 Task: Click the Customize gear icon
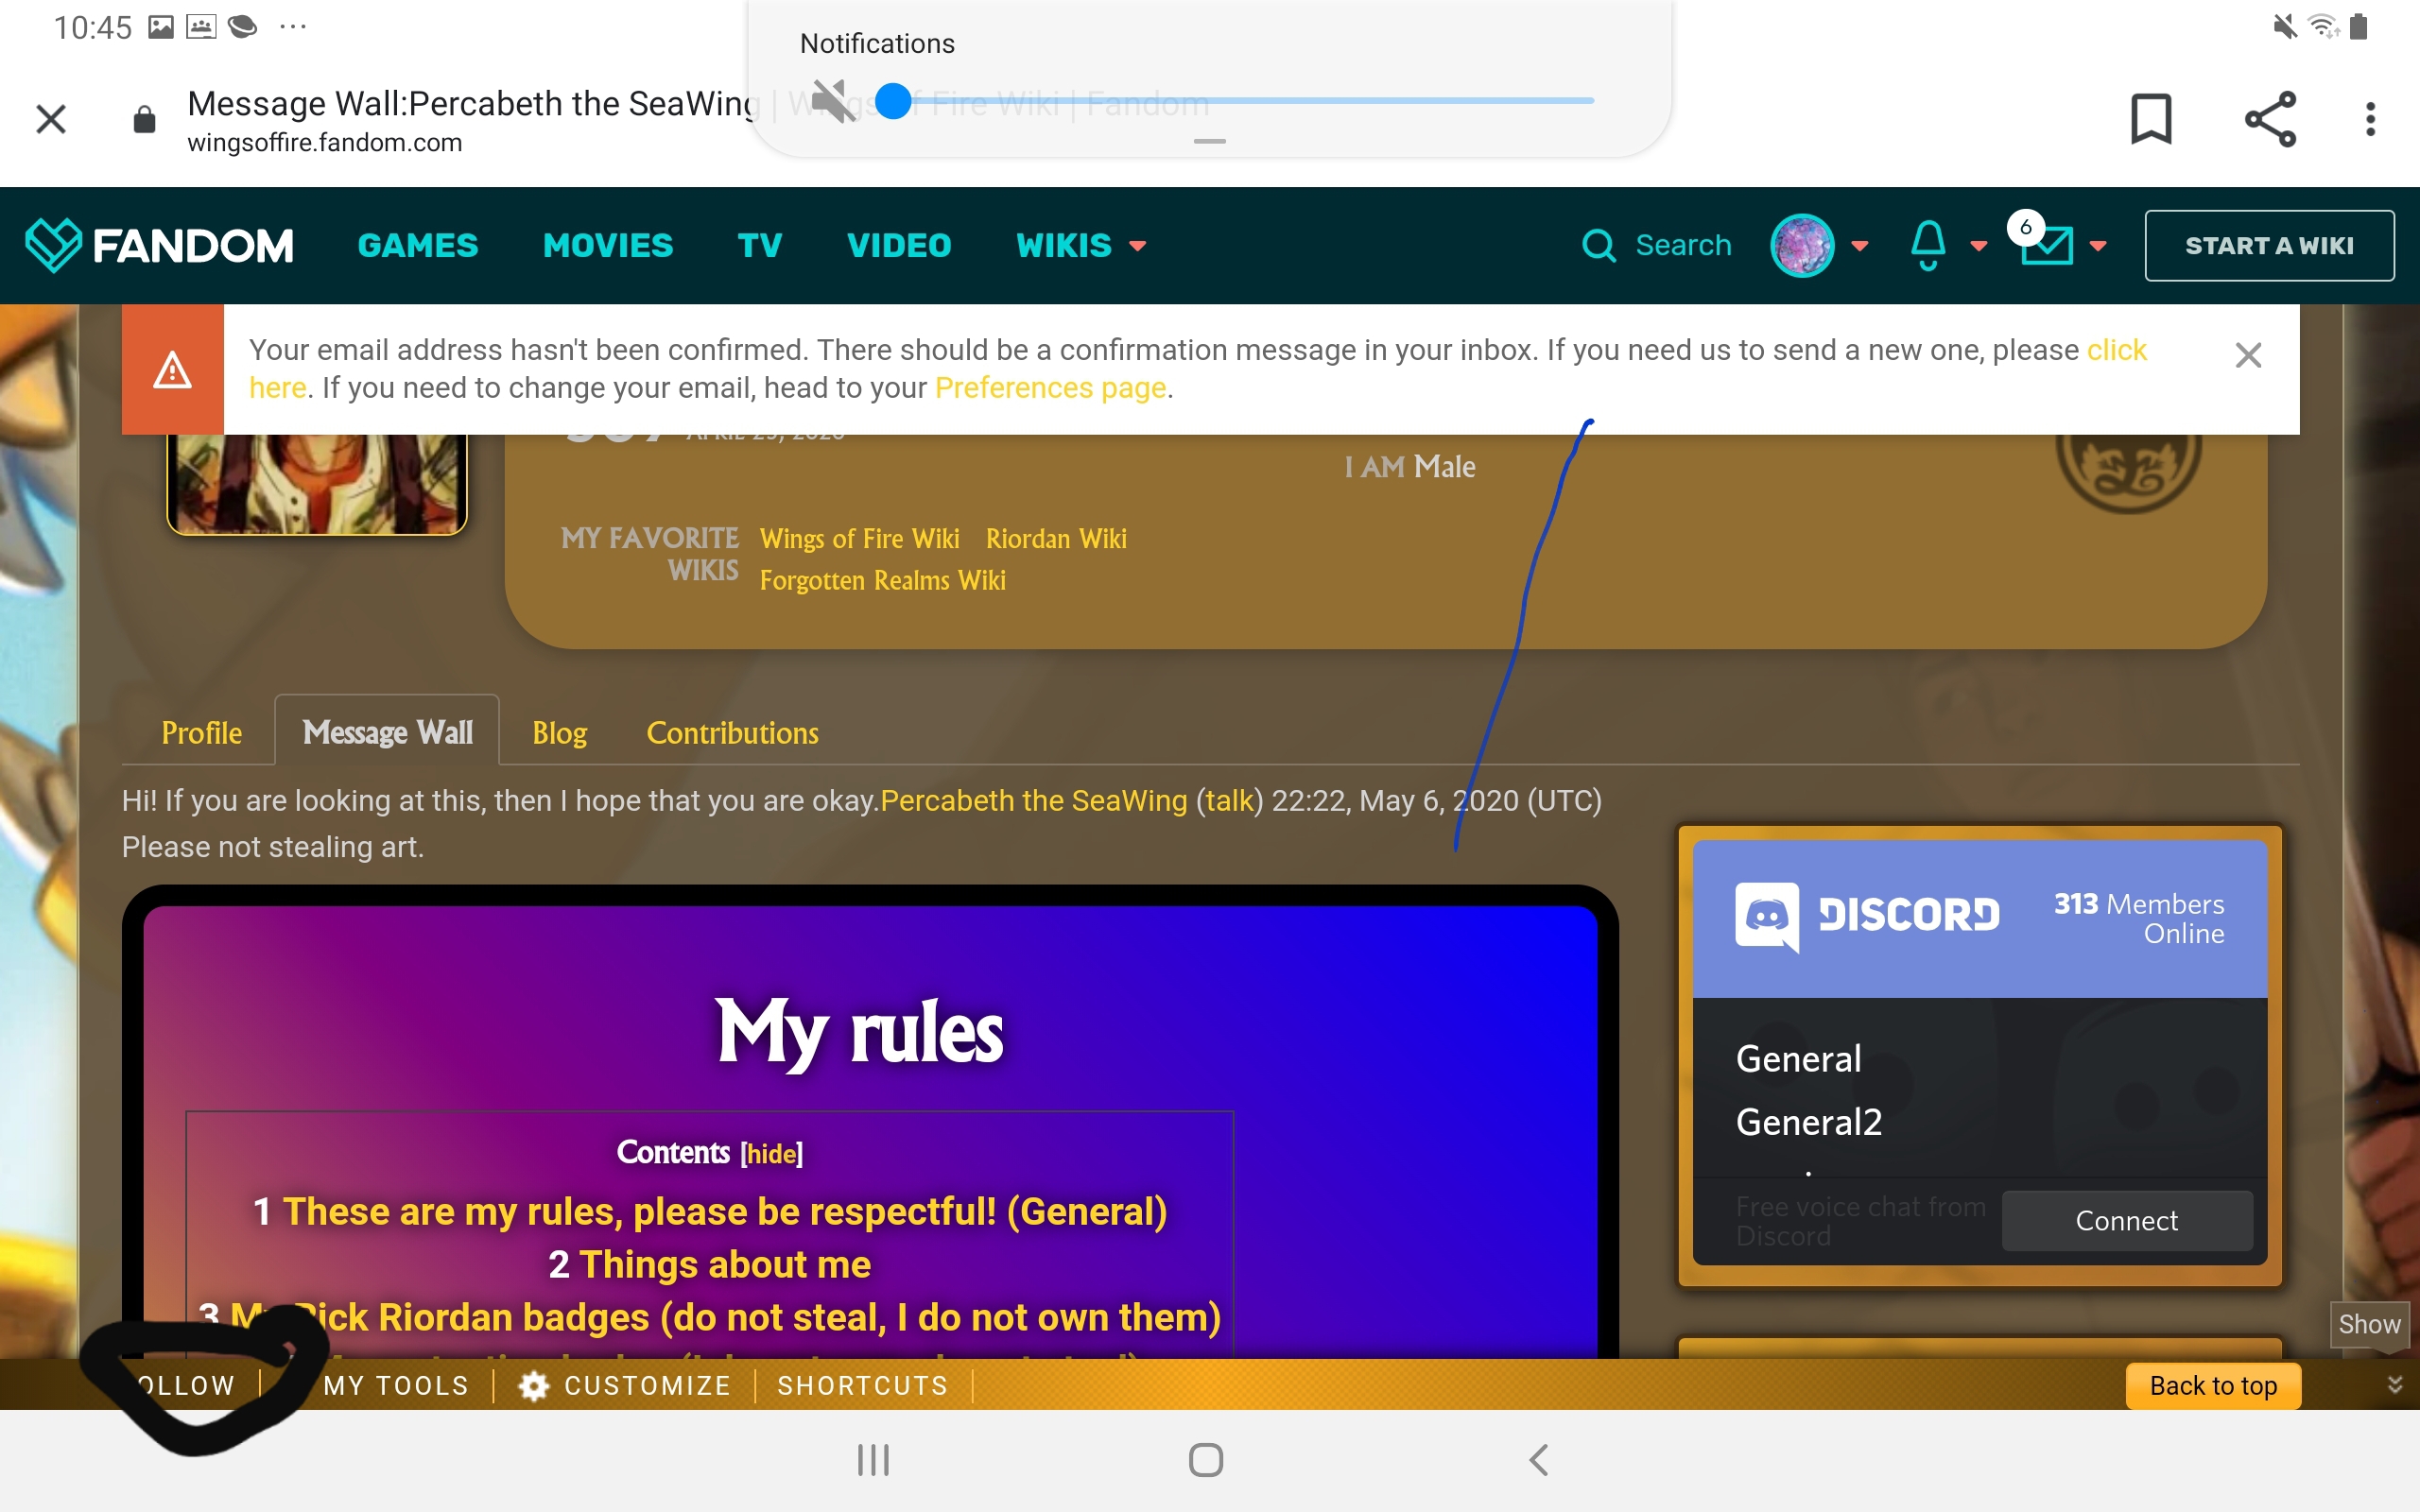click(534, 1385)
